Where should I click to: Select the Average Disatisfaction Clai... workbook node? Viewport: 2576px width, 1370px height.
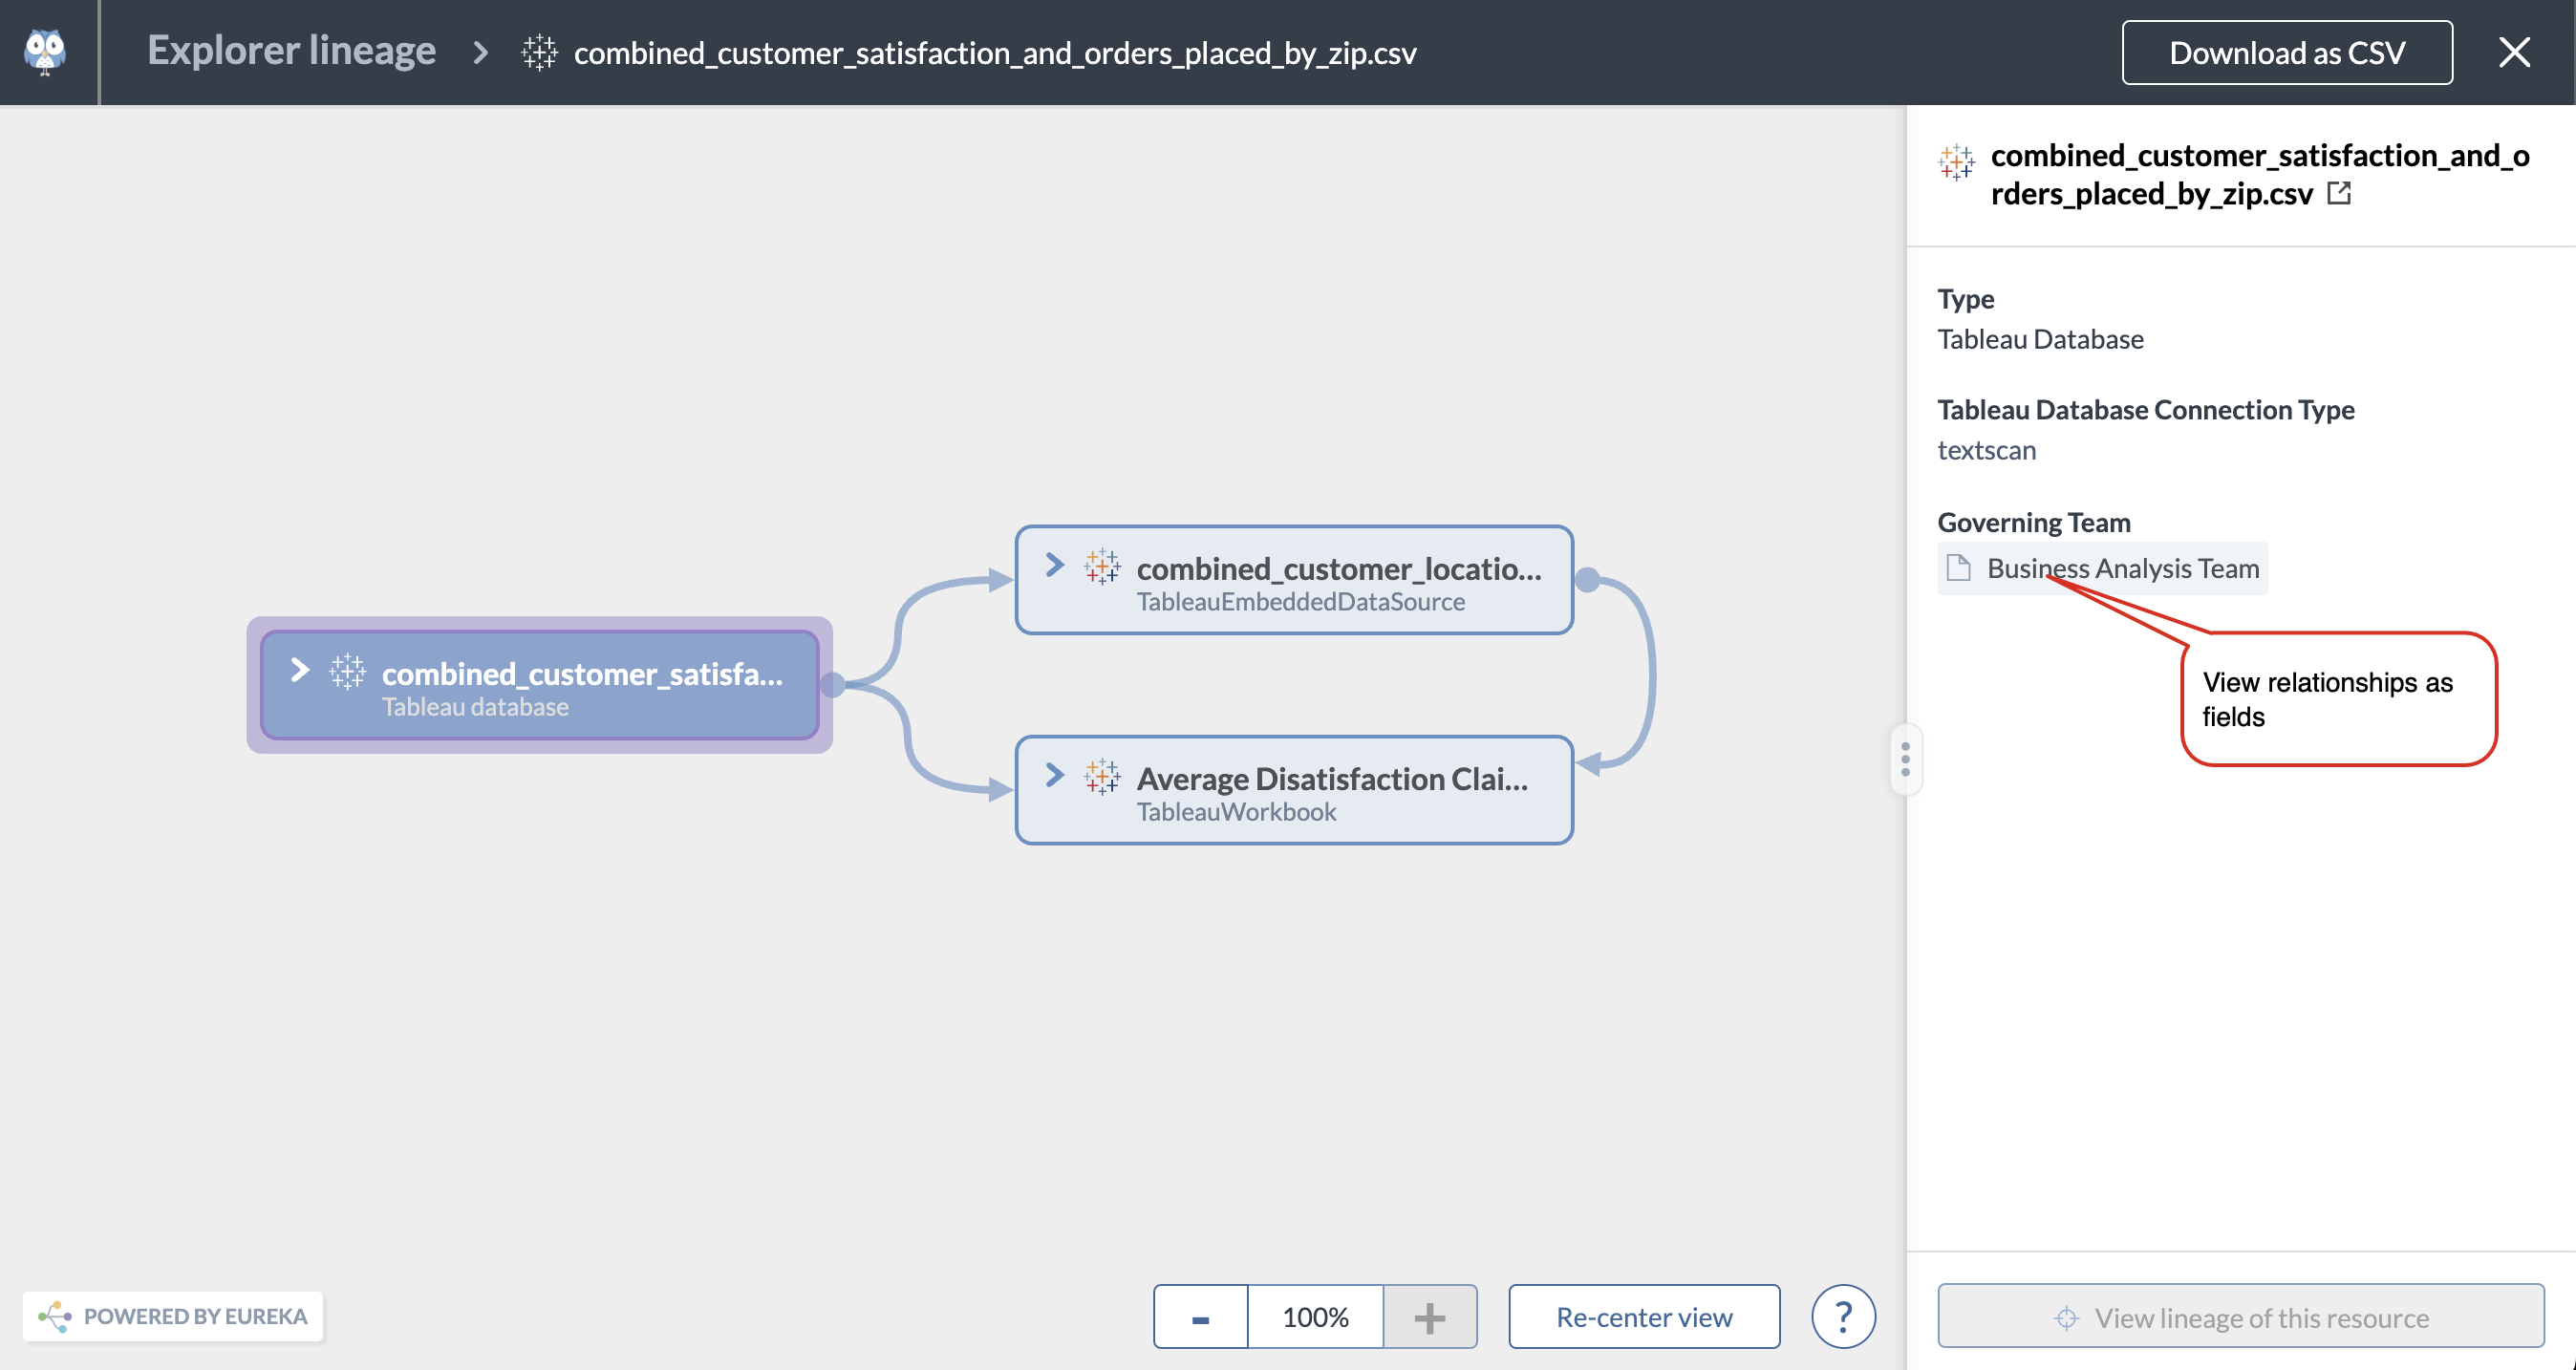[1294, 791]
